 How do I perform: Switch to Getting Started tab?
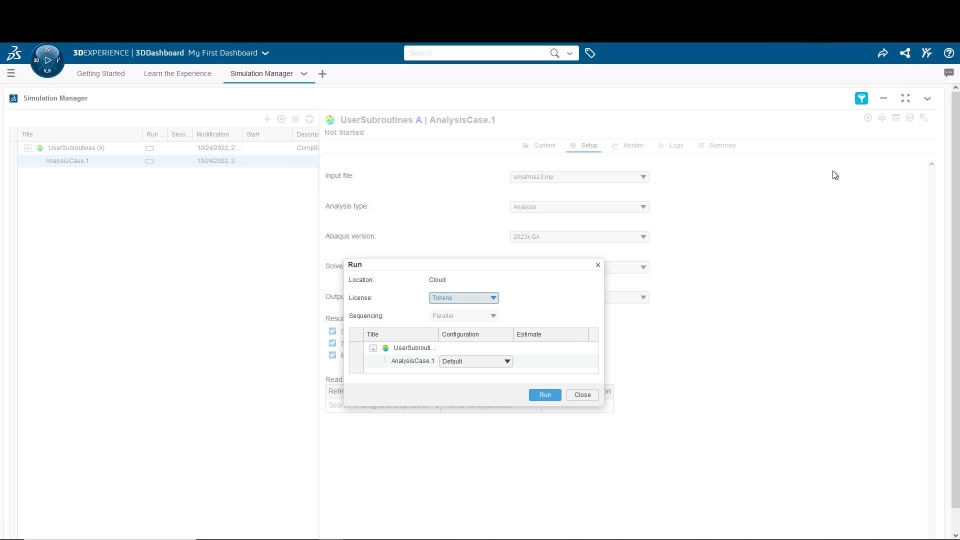[x=101, y=73]
